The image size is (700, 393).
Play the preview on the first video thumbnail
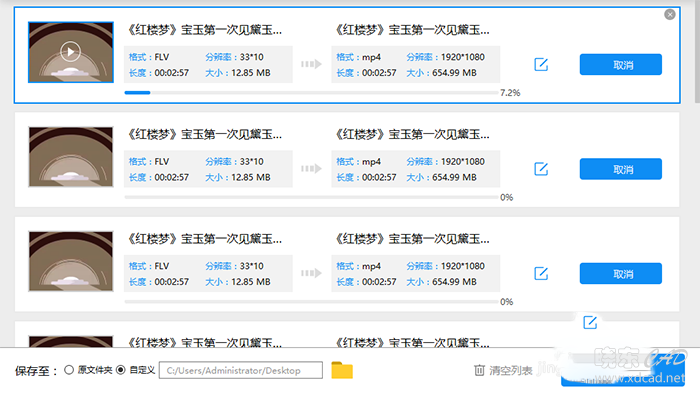click(x=71, y=52)
